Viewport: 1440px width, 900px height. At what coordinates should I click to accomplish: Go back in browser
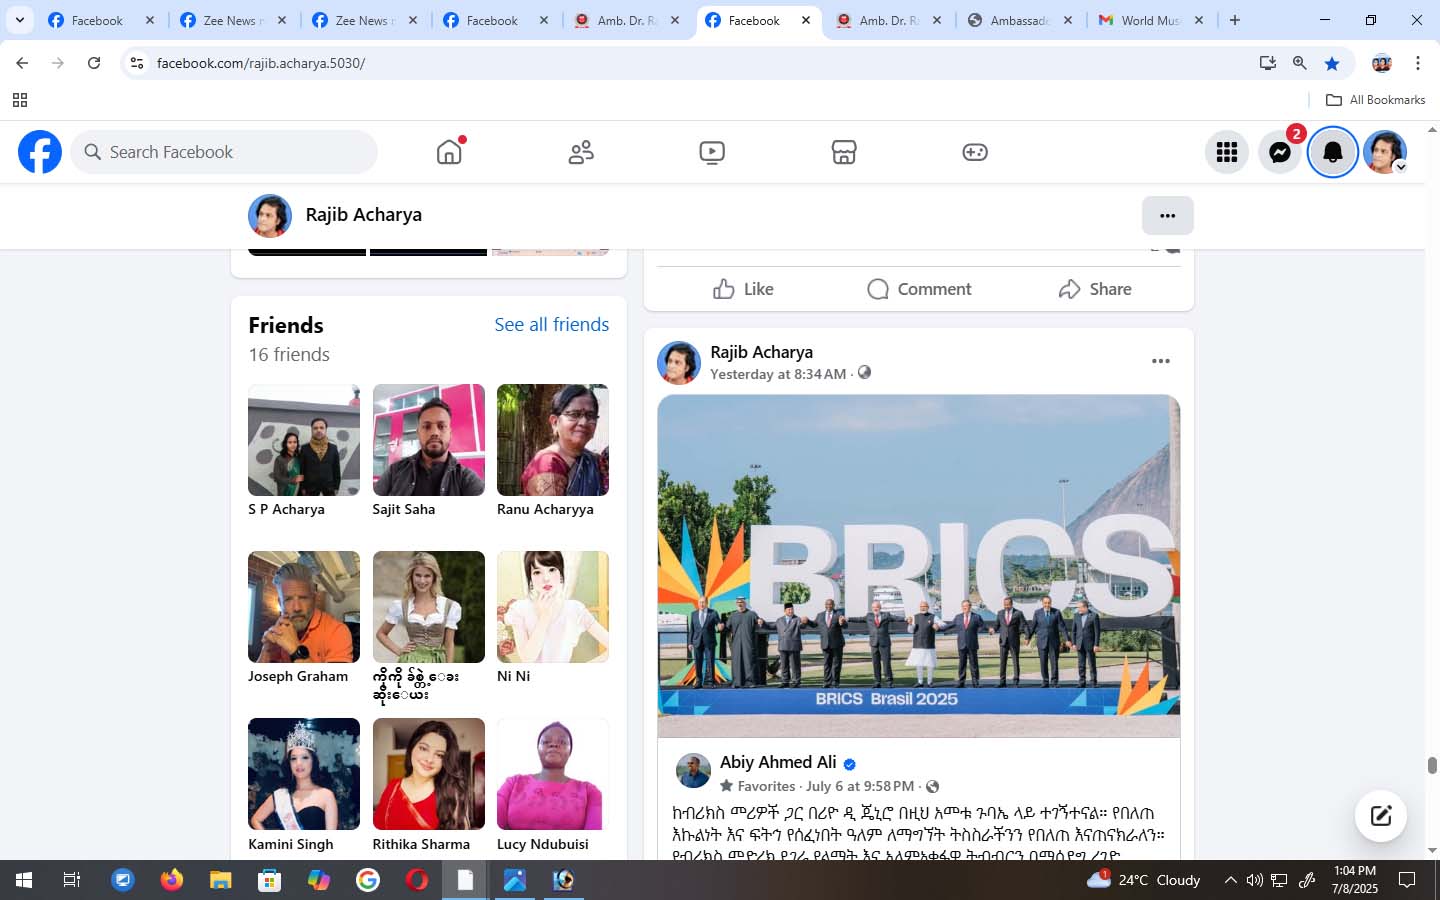22,63
